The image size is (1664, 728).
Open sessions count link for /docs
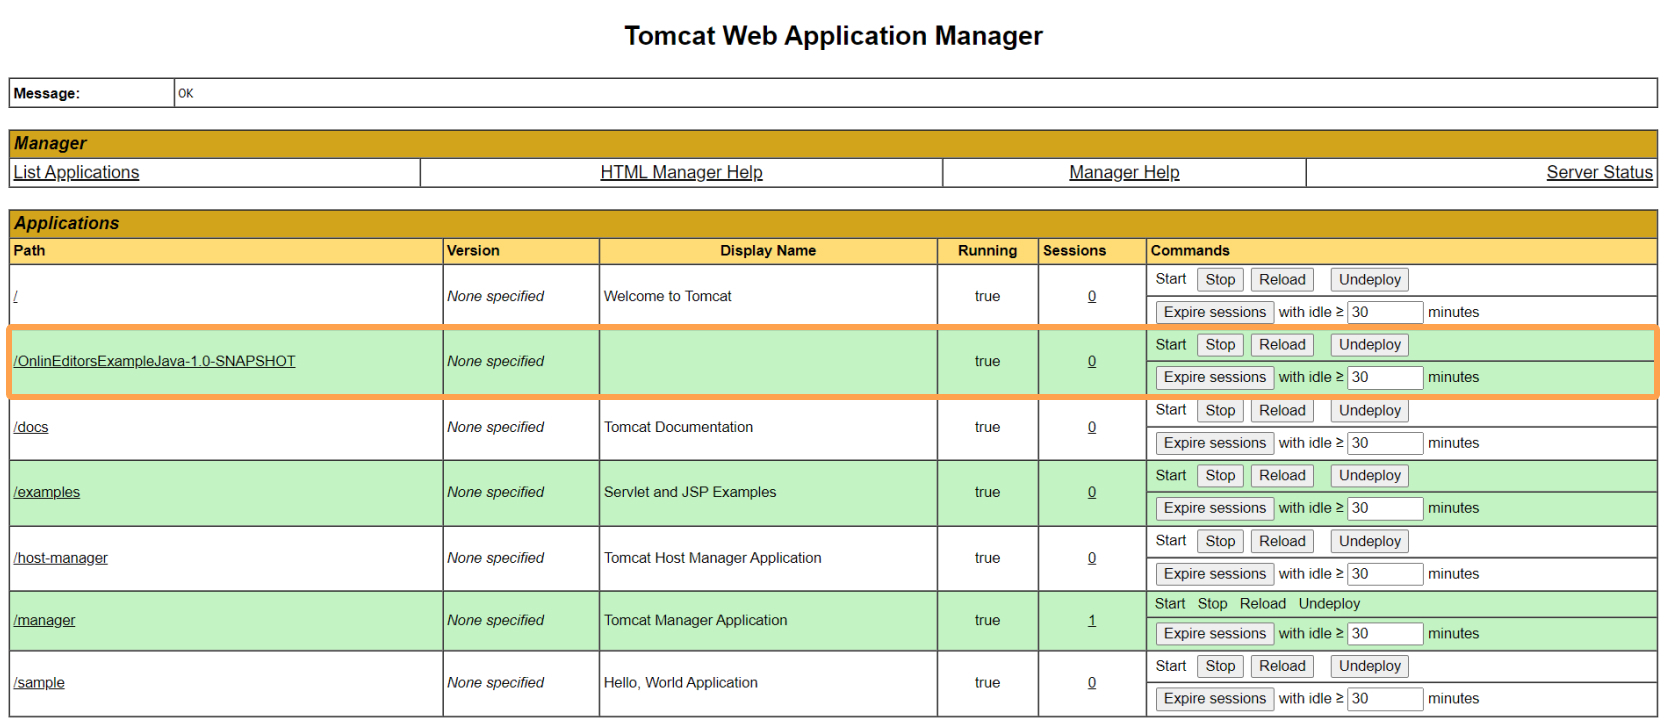click(x=1092, y=427)
